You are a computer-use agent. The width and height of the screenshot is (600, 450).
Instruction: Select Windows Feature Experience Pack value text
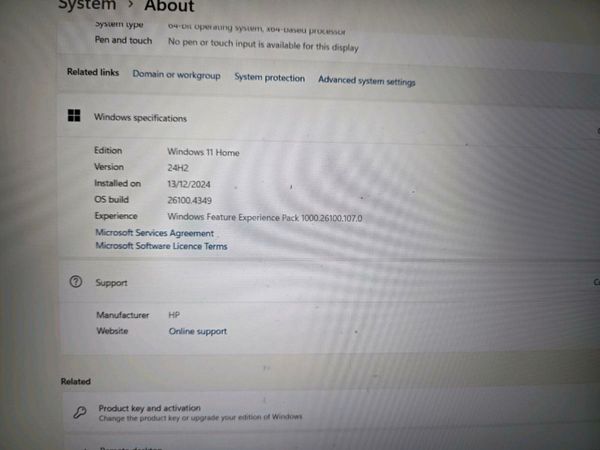coord(265,217)
